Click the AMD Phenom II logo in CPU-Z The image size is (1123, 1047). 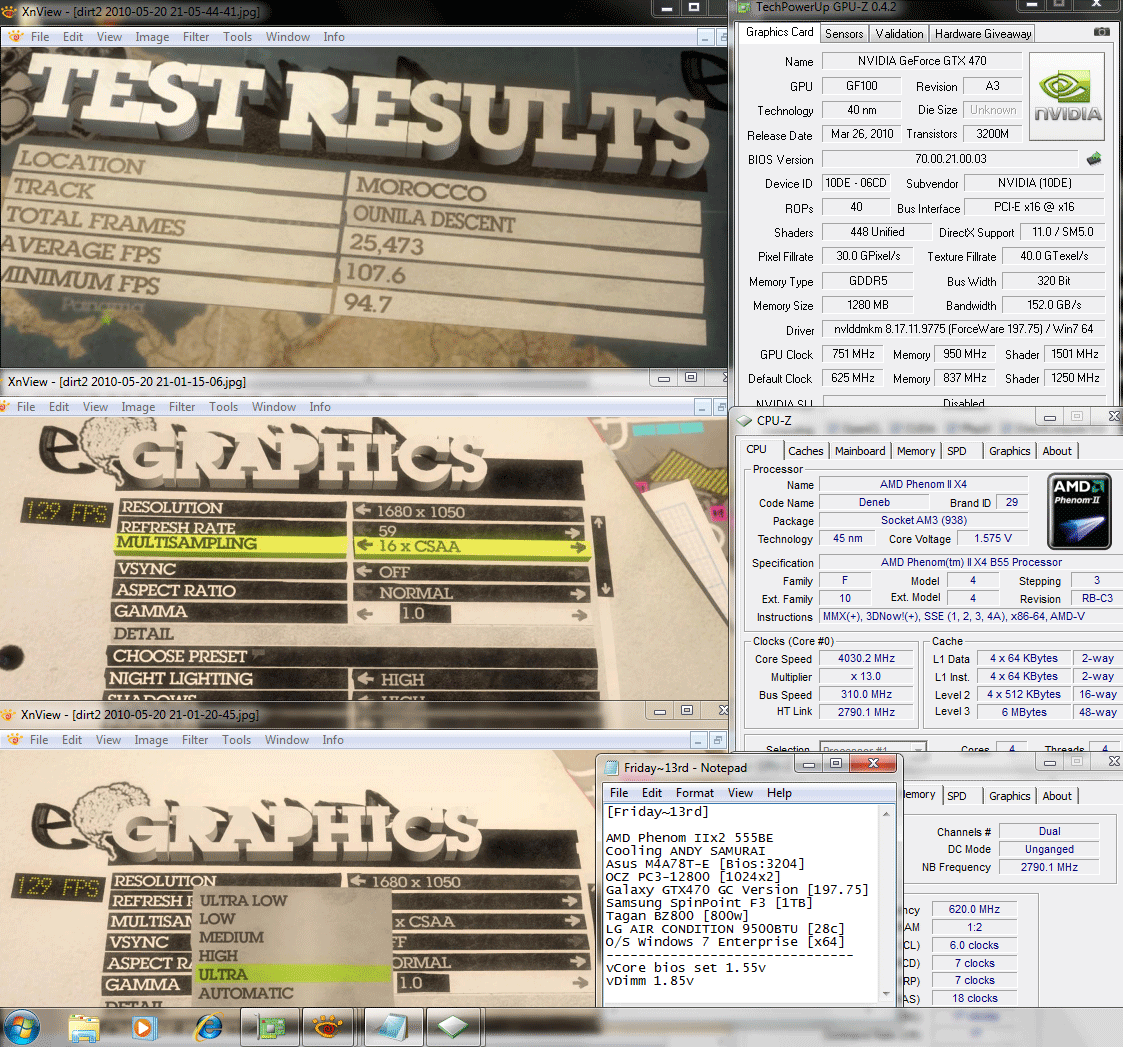click(x=1079, y=511)
